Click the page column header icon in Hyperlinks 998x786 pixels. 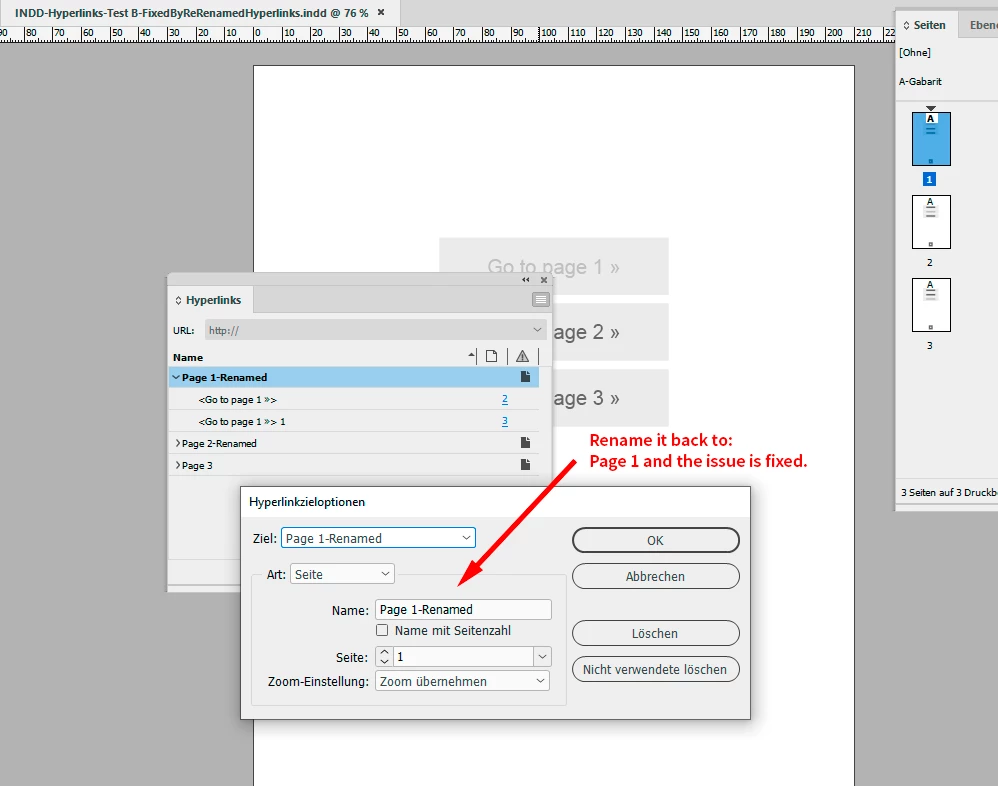[491, 356]
